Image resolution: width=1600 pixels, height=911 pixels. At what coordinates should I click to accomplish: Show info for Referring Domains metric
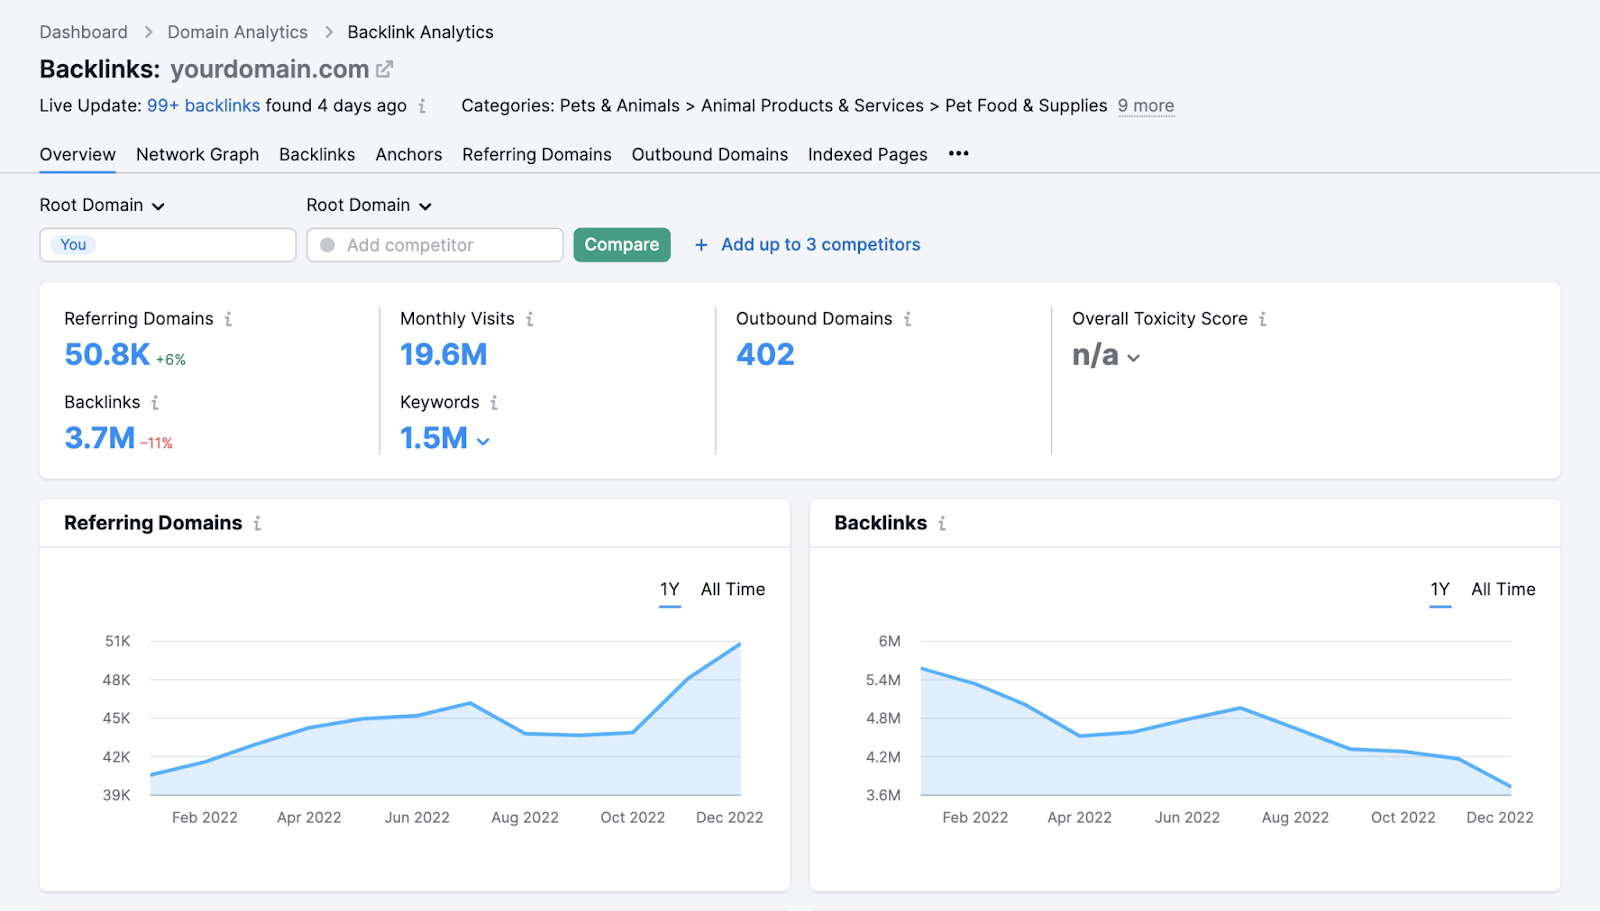(228, 319)
